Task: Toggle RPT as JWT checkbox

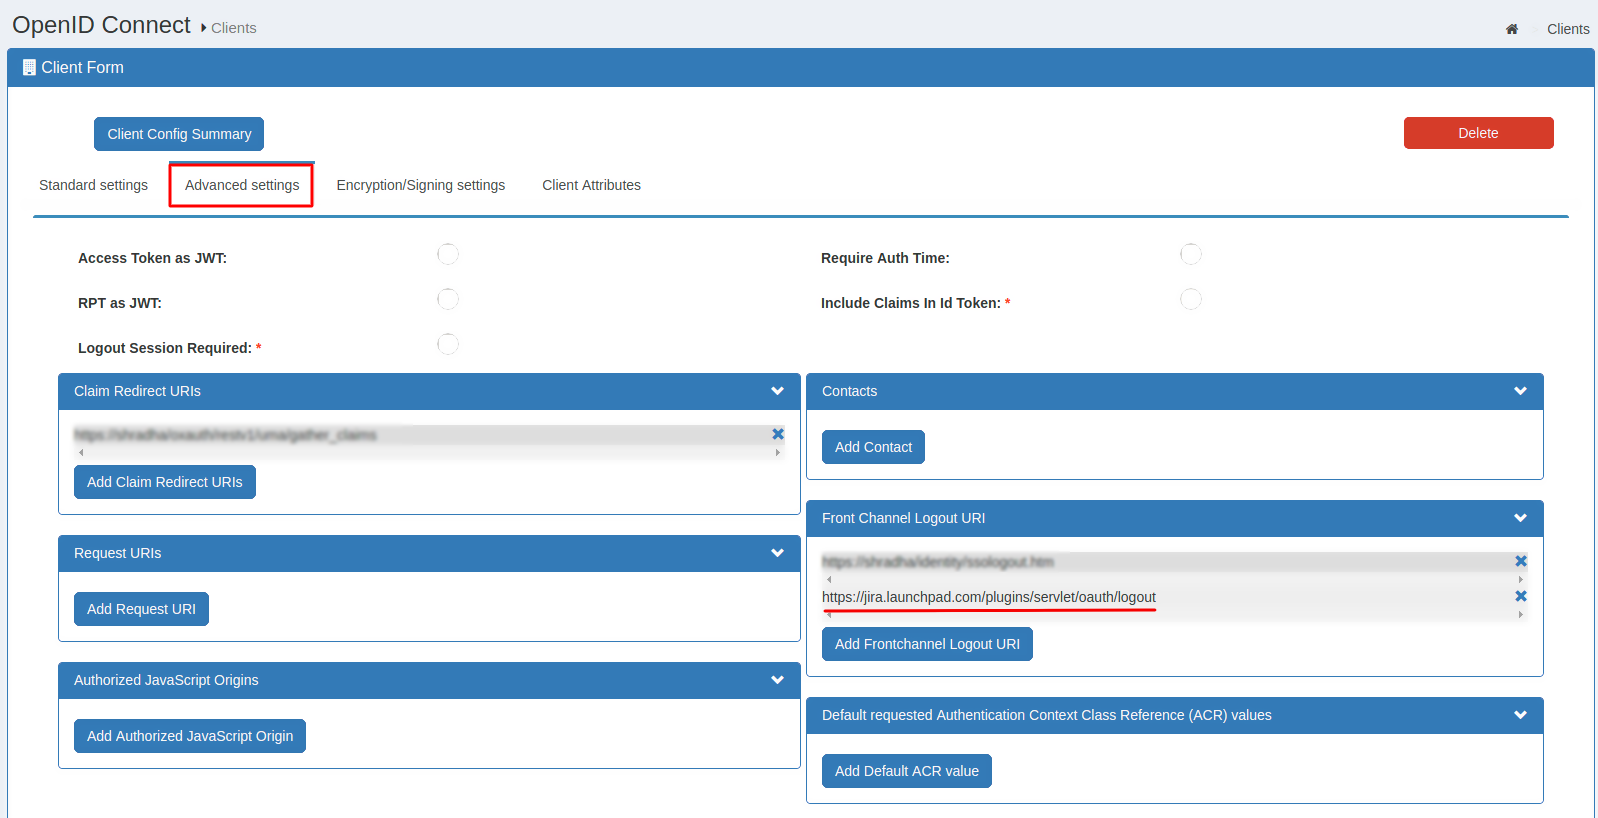Action: [x=448, y=299]
